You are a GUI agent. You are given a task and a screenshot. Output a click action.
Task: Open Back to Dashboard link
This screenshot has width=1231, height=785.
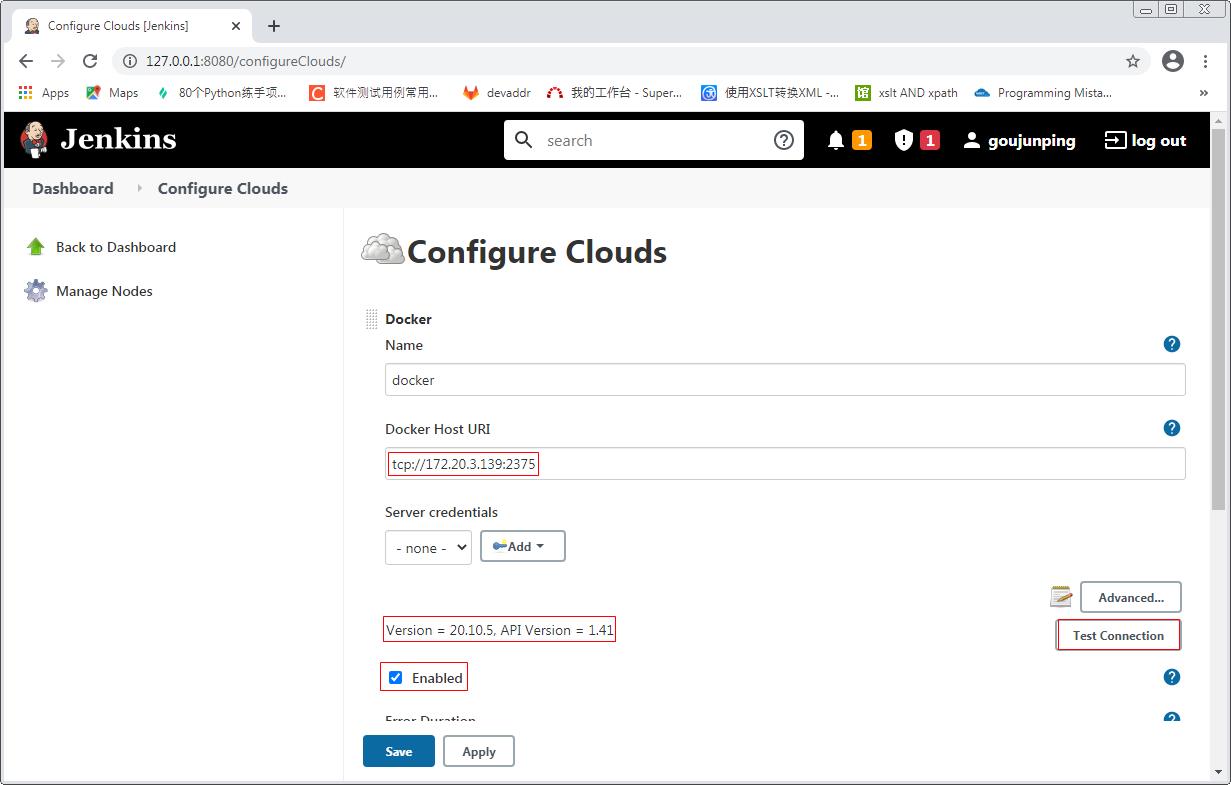pyautogui.click(x=116, y=247)
